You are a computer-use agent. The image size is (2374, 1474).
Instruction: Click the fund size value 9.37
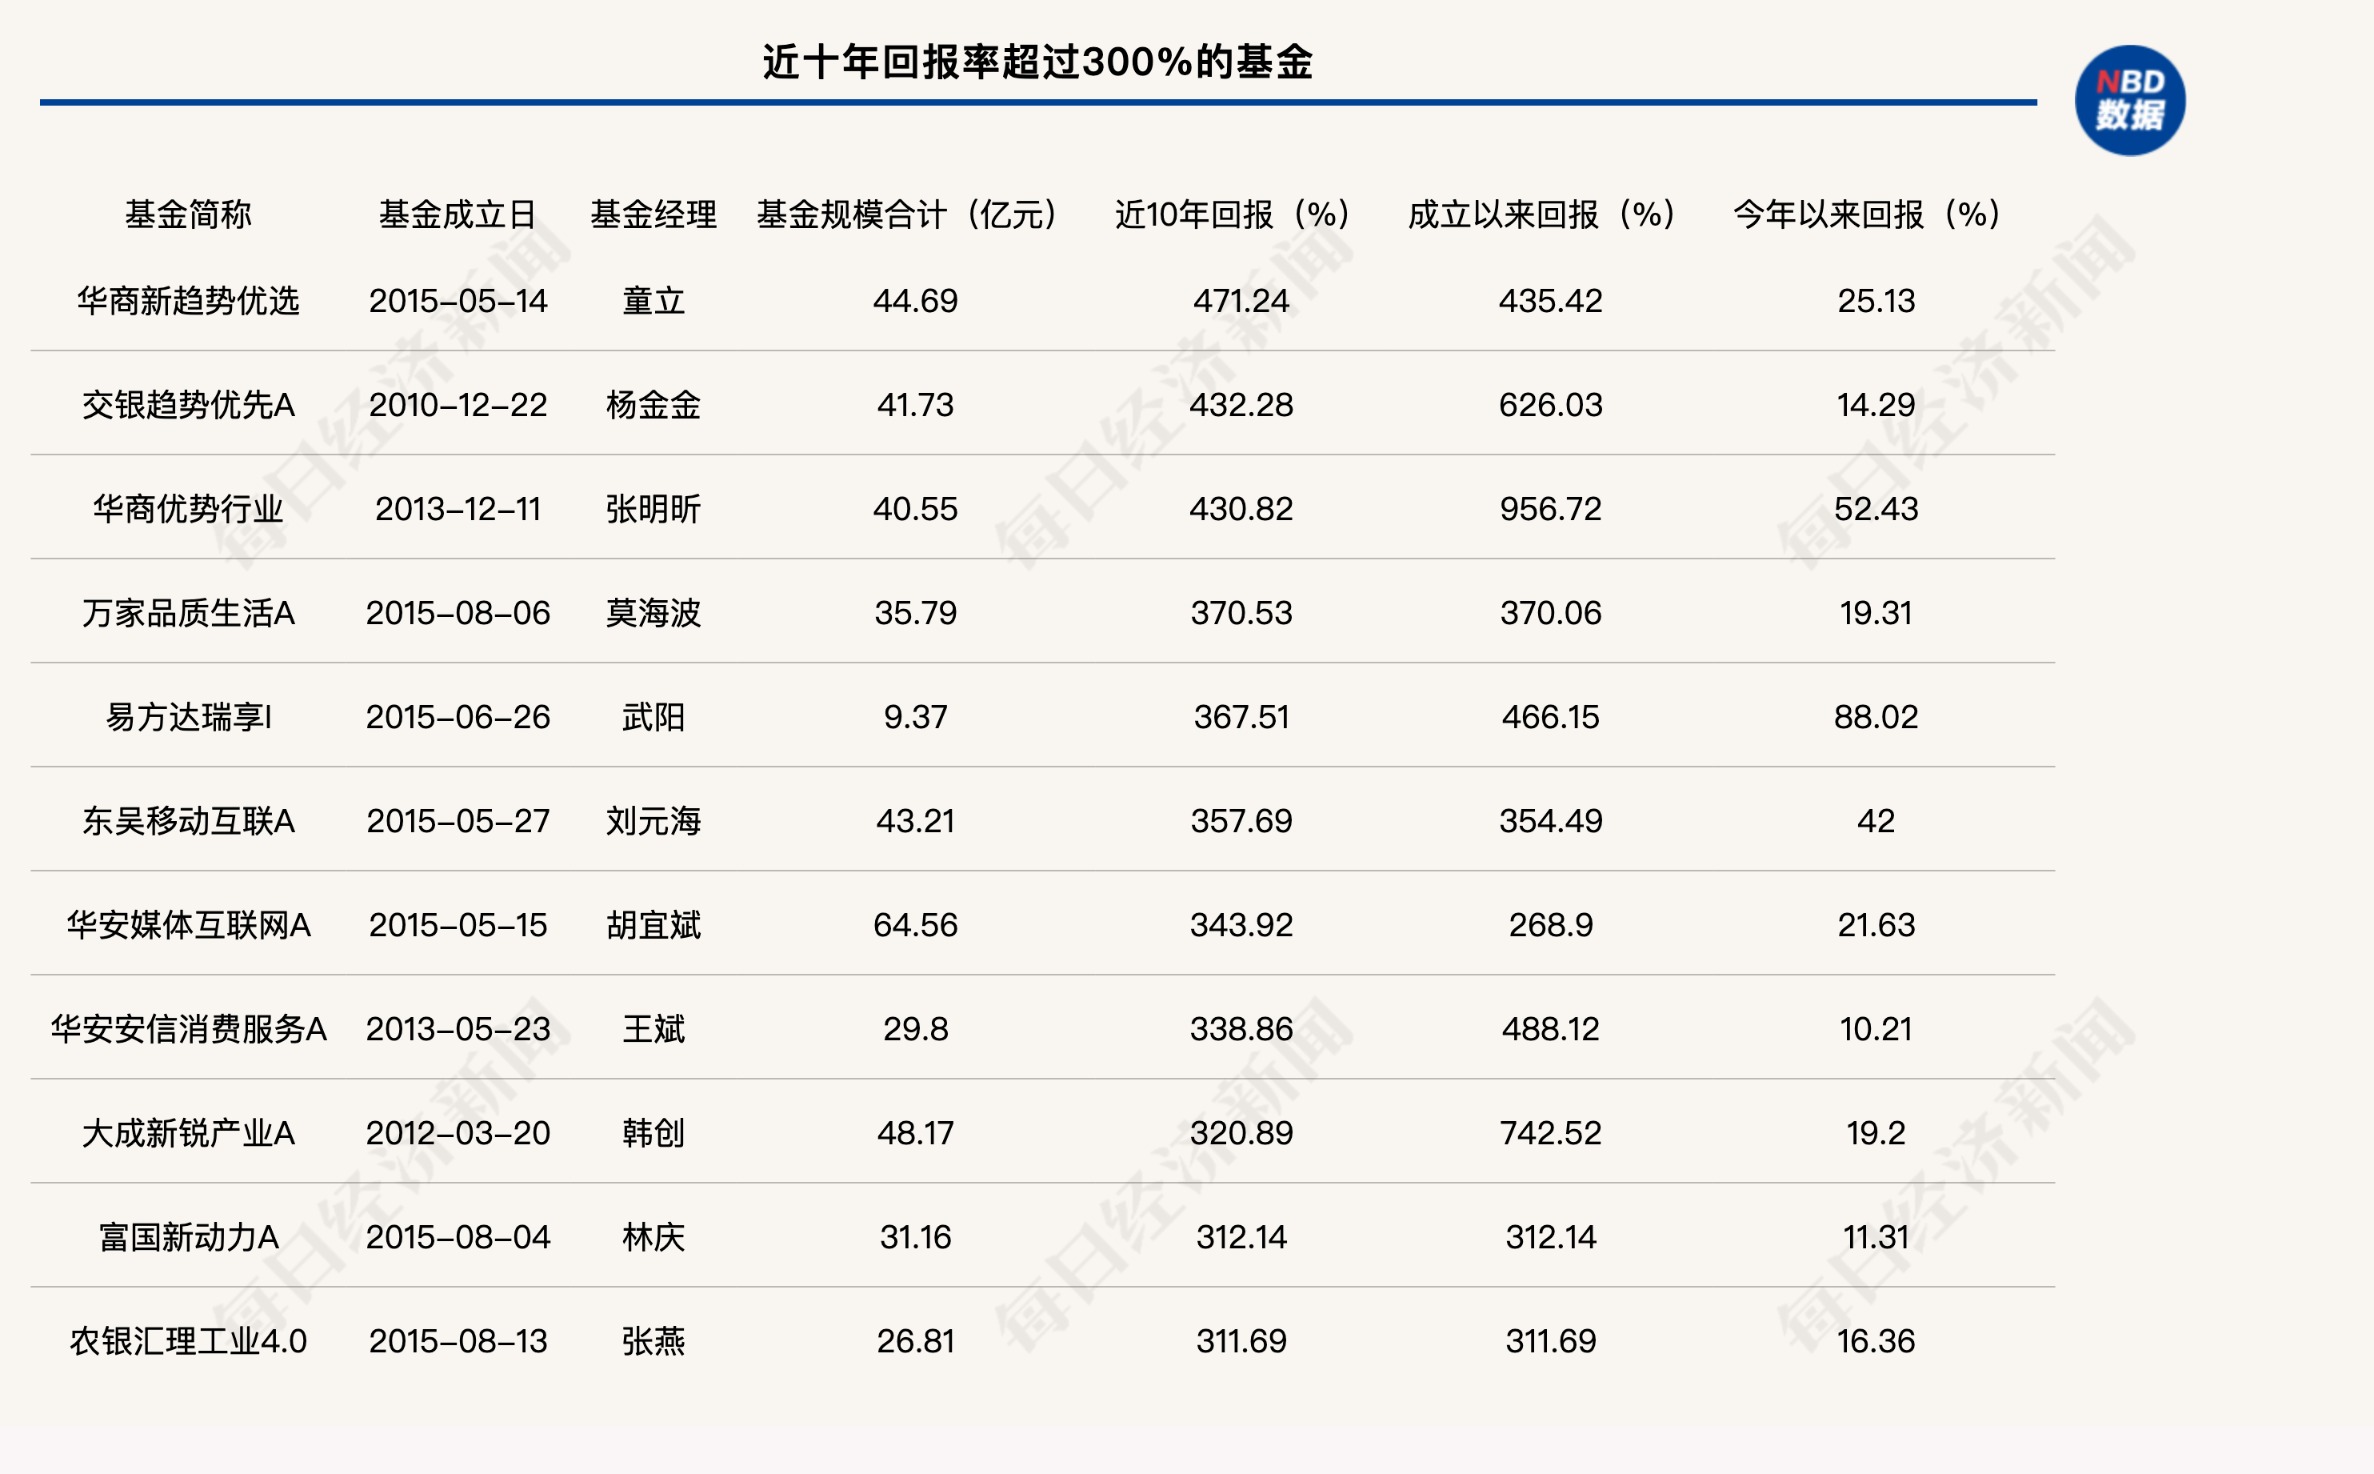[x=915, y=717]
